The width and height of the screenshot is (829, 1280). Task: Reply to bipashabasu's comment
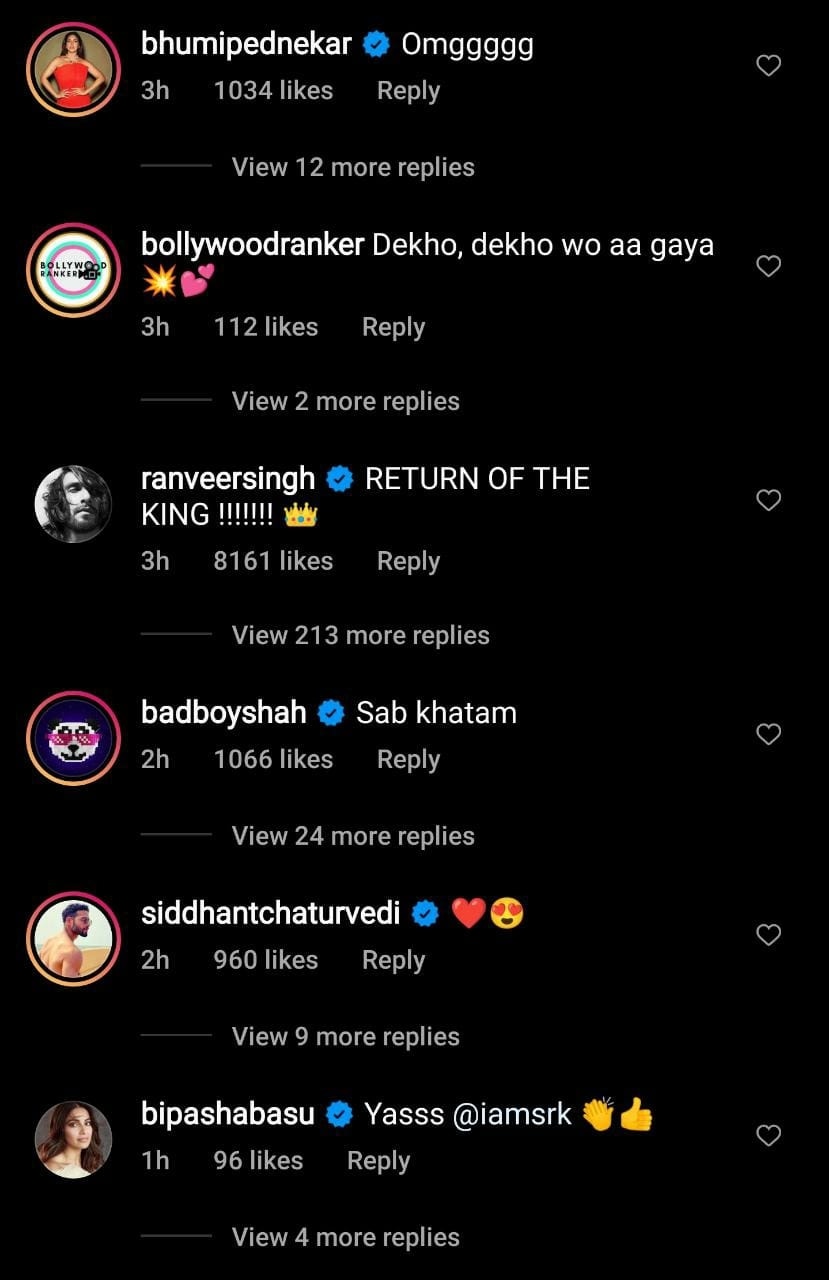click(x=378, y=1161)
